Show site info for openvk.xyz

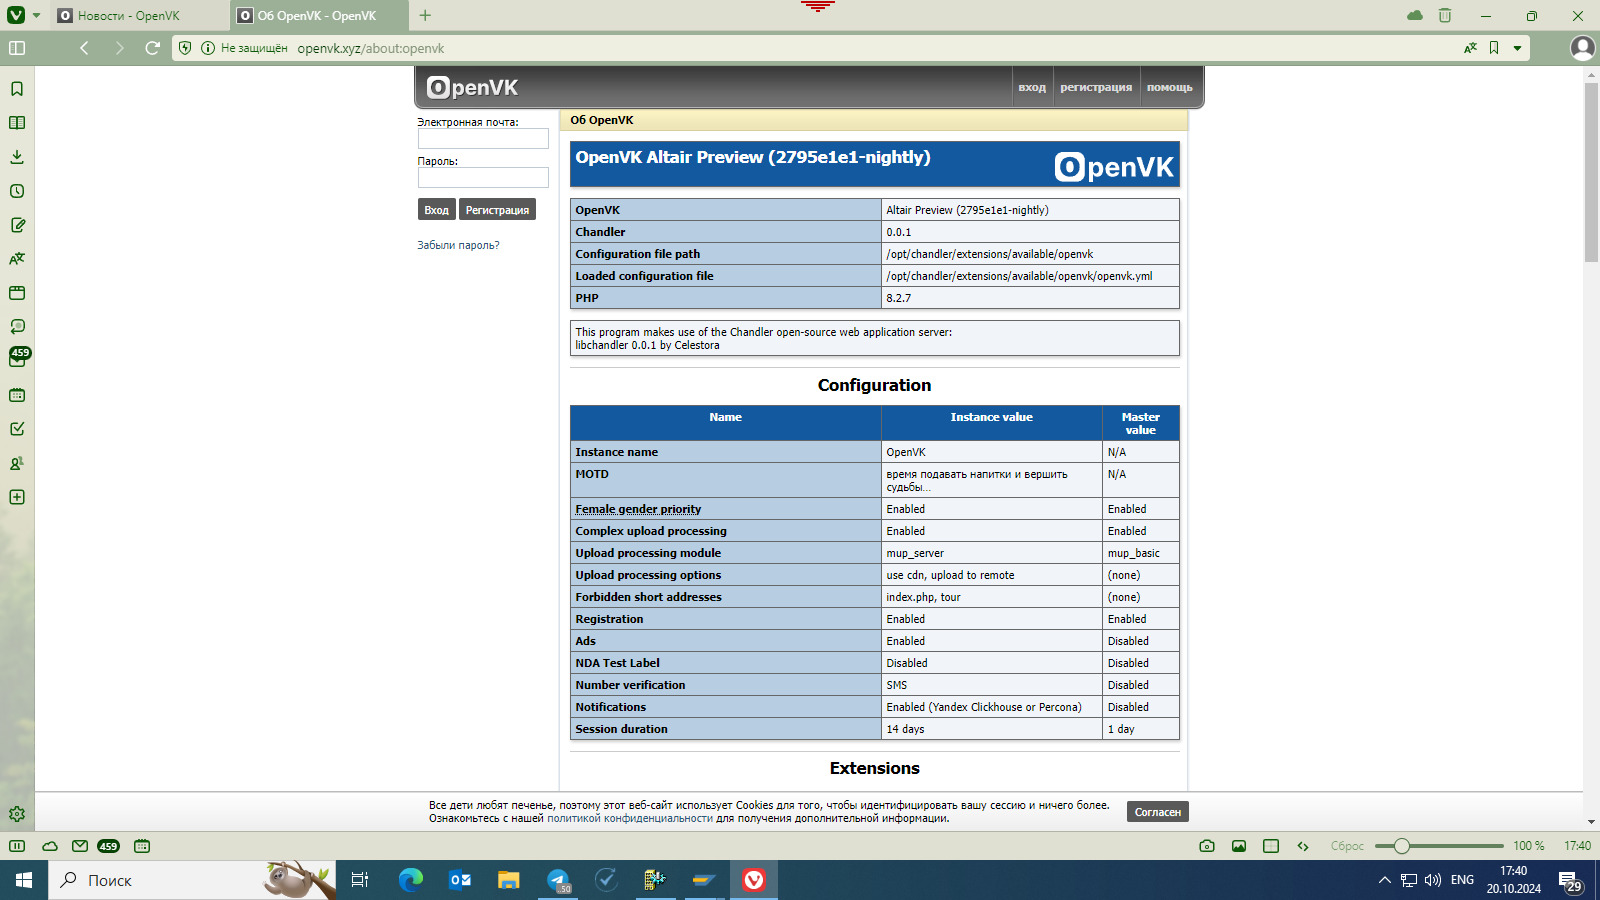click(x=208, y=48)
